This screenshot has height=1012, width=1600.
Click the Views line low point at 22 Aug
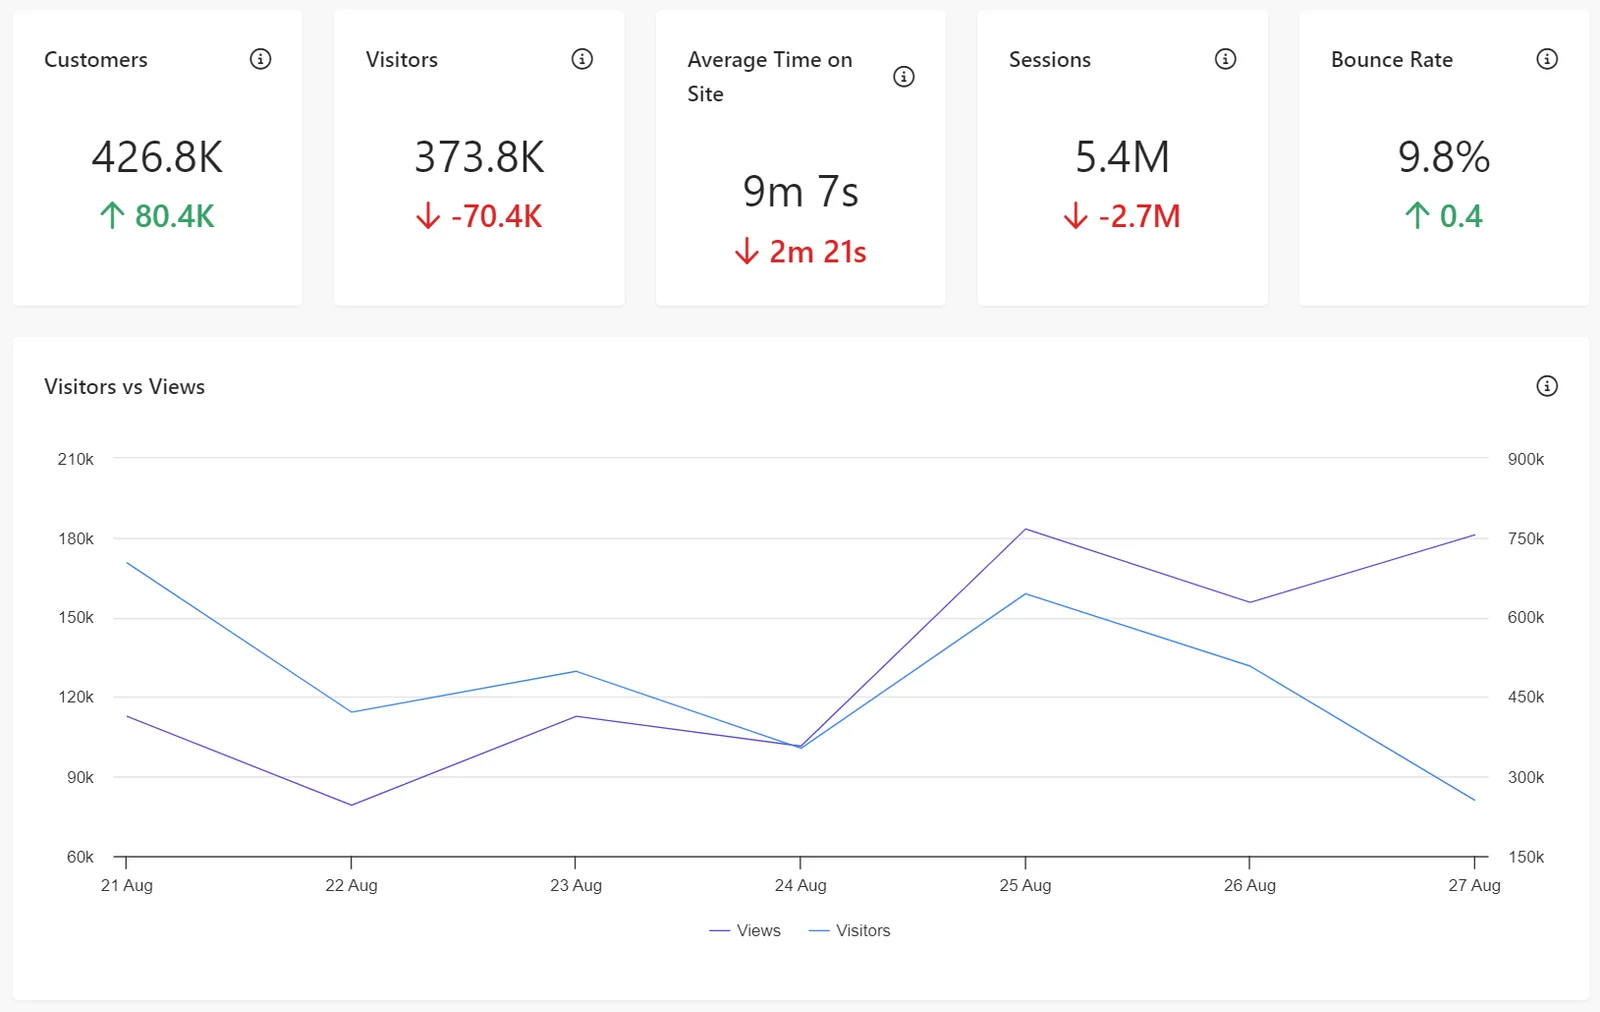(351, 805)
